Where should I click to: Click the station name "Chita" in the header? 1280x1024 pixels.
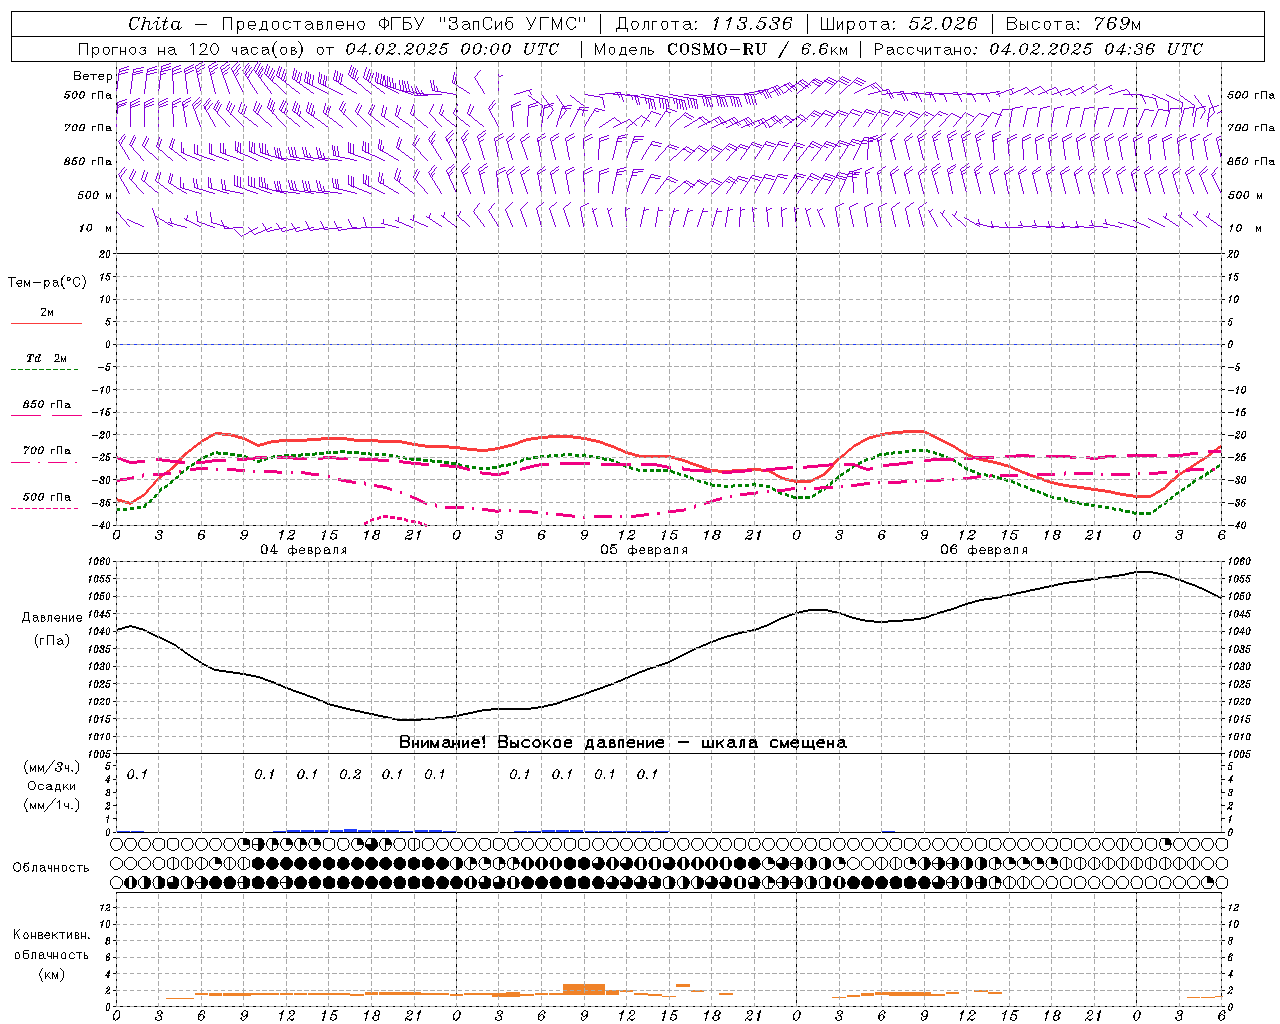[155, 24]
